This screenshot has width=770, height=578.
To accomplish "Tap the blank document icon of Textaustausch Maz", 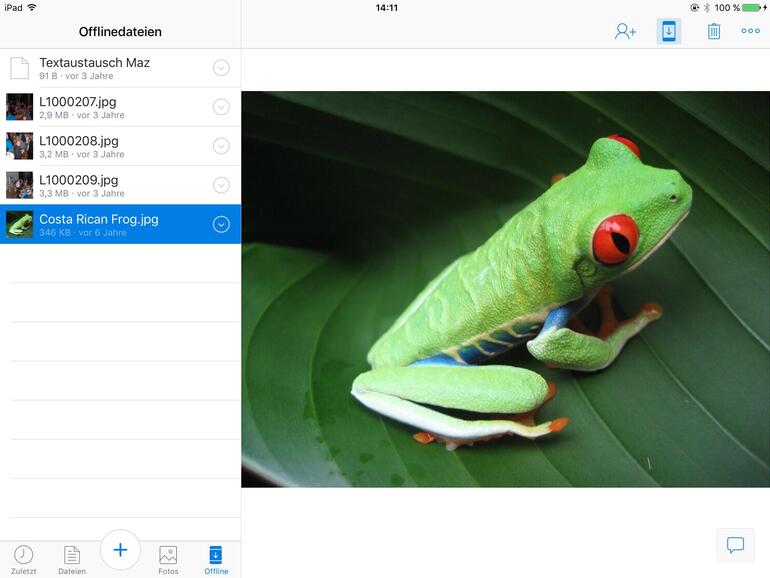I will point(20,68).
